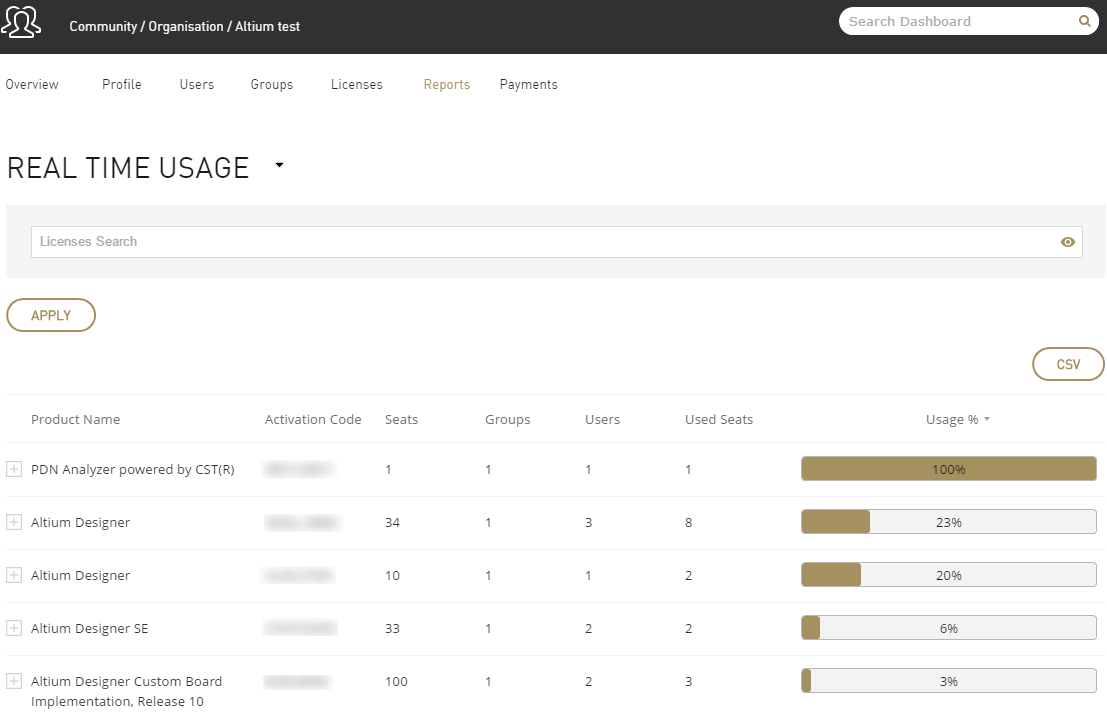The height and width of the screenshot is (717, 1107).
Task: Expand the Altium Designer SE row
Action: (x=14, y=628)
